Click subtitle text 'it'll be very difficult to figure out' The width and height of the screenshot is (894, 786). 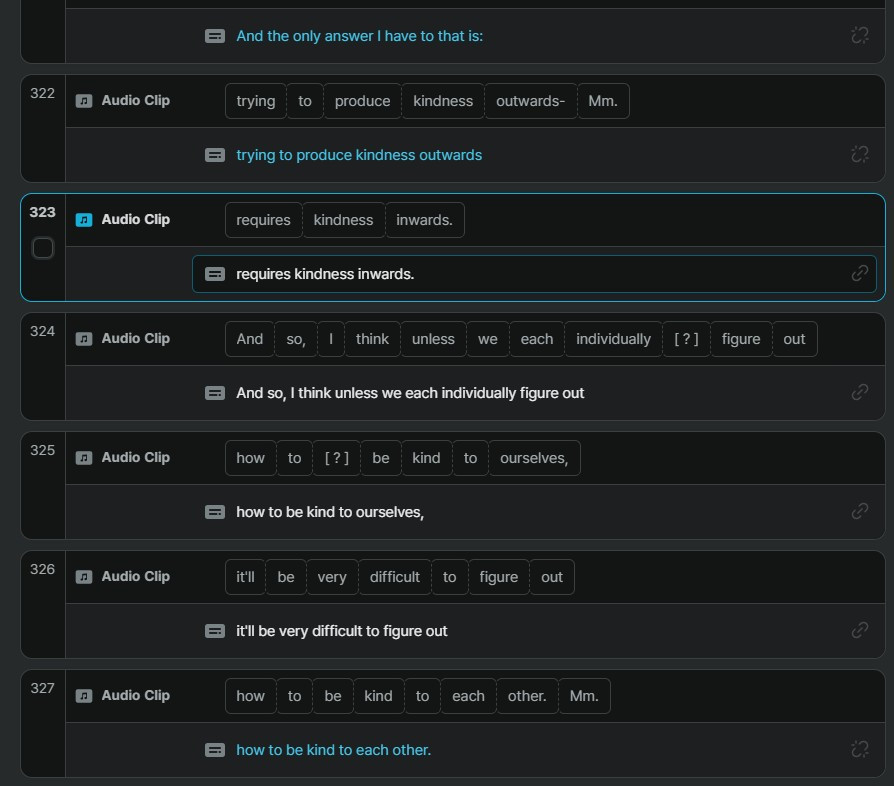click(x=342, y=631)
